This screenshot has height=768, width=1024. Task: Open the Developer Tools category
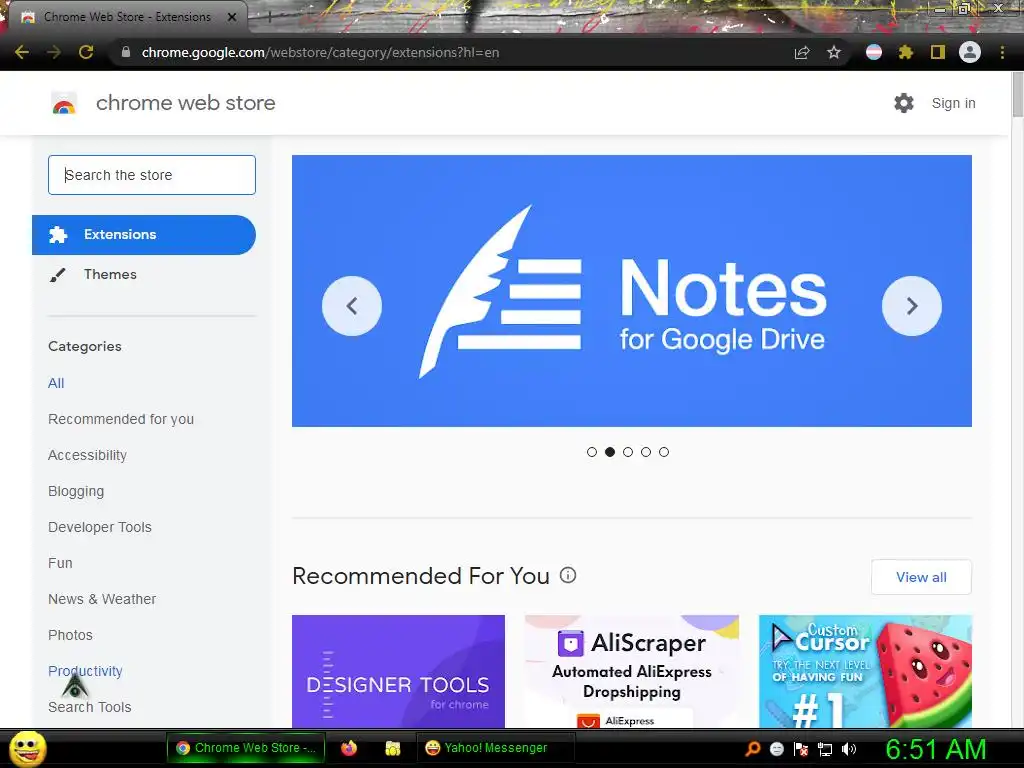[100, 527]
